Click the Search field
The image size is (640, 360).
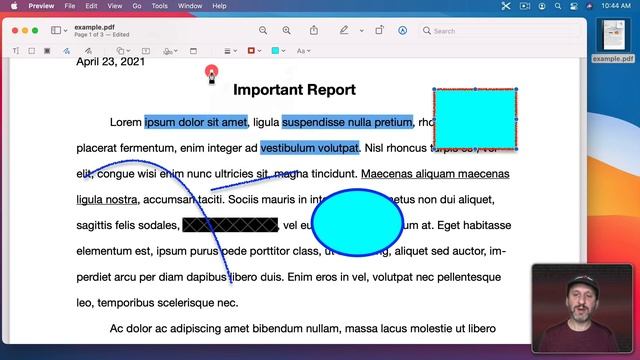(x=500, y=31)
